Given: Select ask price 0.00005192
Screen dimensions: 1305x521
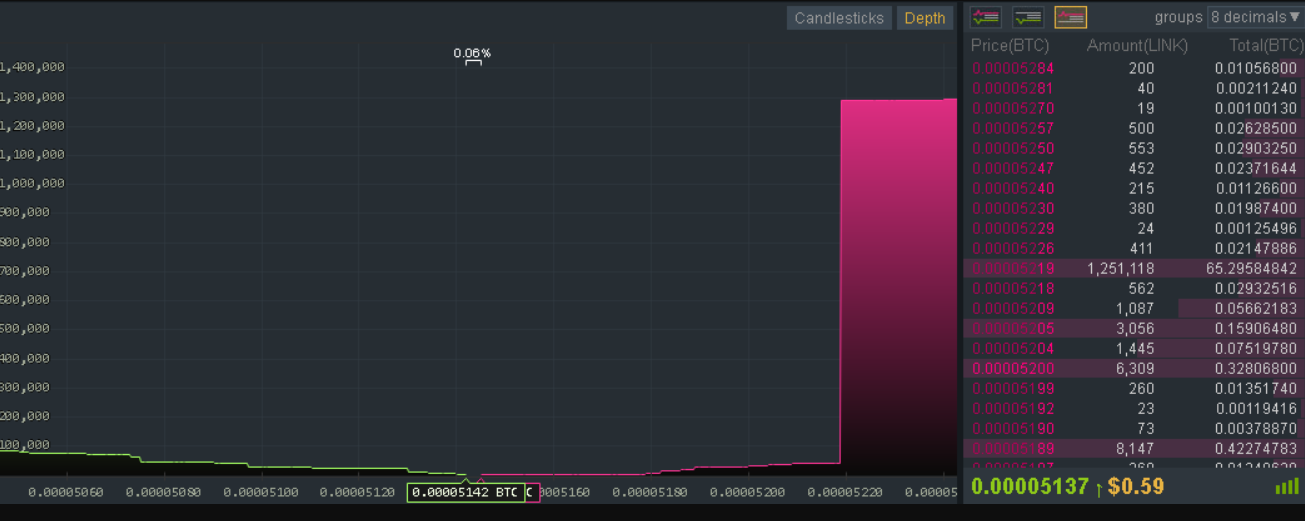Looking at the screenshot, I should pos(1013,408).
